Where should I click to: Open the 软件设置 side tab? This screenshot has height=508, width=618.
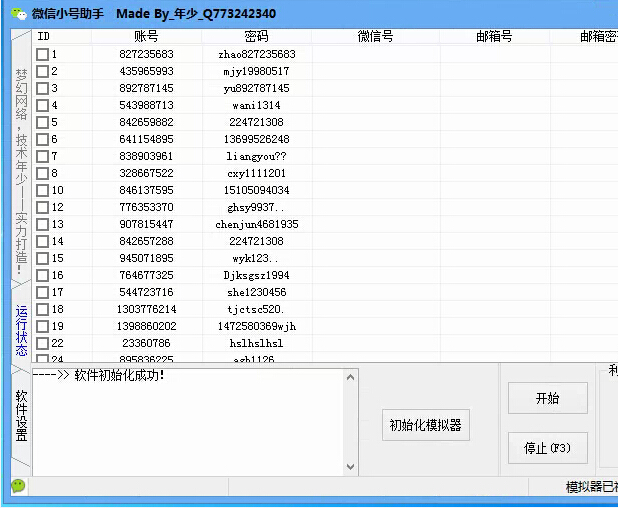coord(21,415)
